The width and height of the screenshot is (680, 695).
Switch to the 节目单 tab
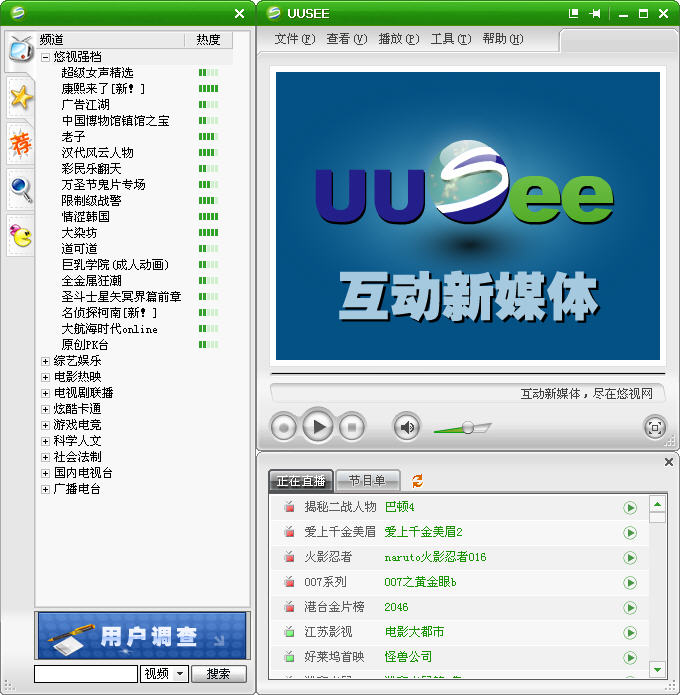(x=368, y=480)
